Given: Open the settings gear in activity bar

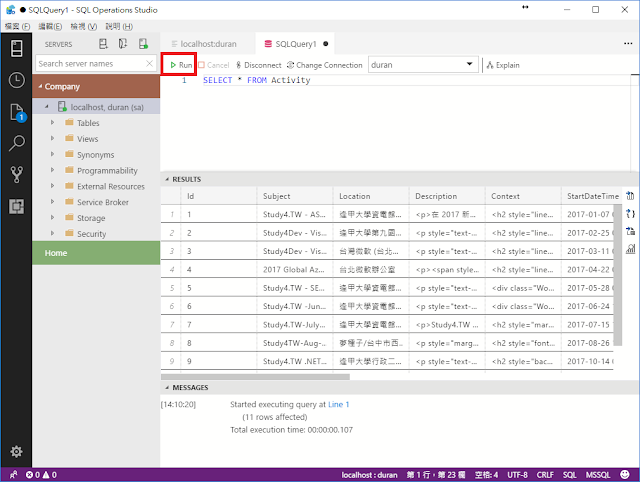Looking at the screenshot, I should pos(16,451).
